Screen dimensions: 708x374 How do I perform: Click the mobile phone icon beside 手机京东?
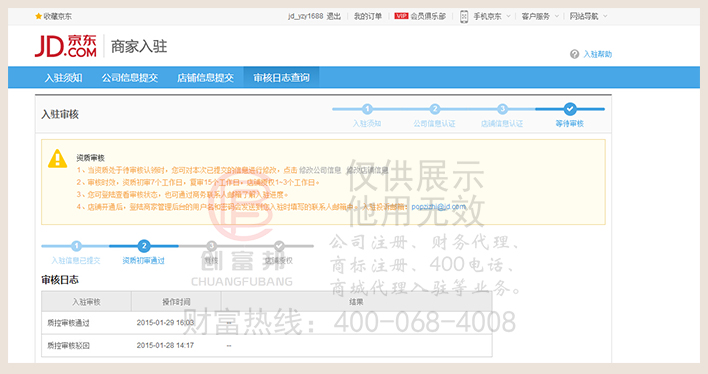[464, 17]
